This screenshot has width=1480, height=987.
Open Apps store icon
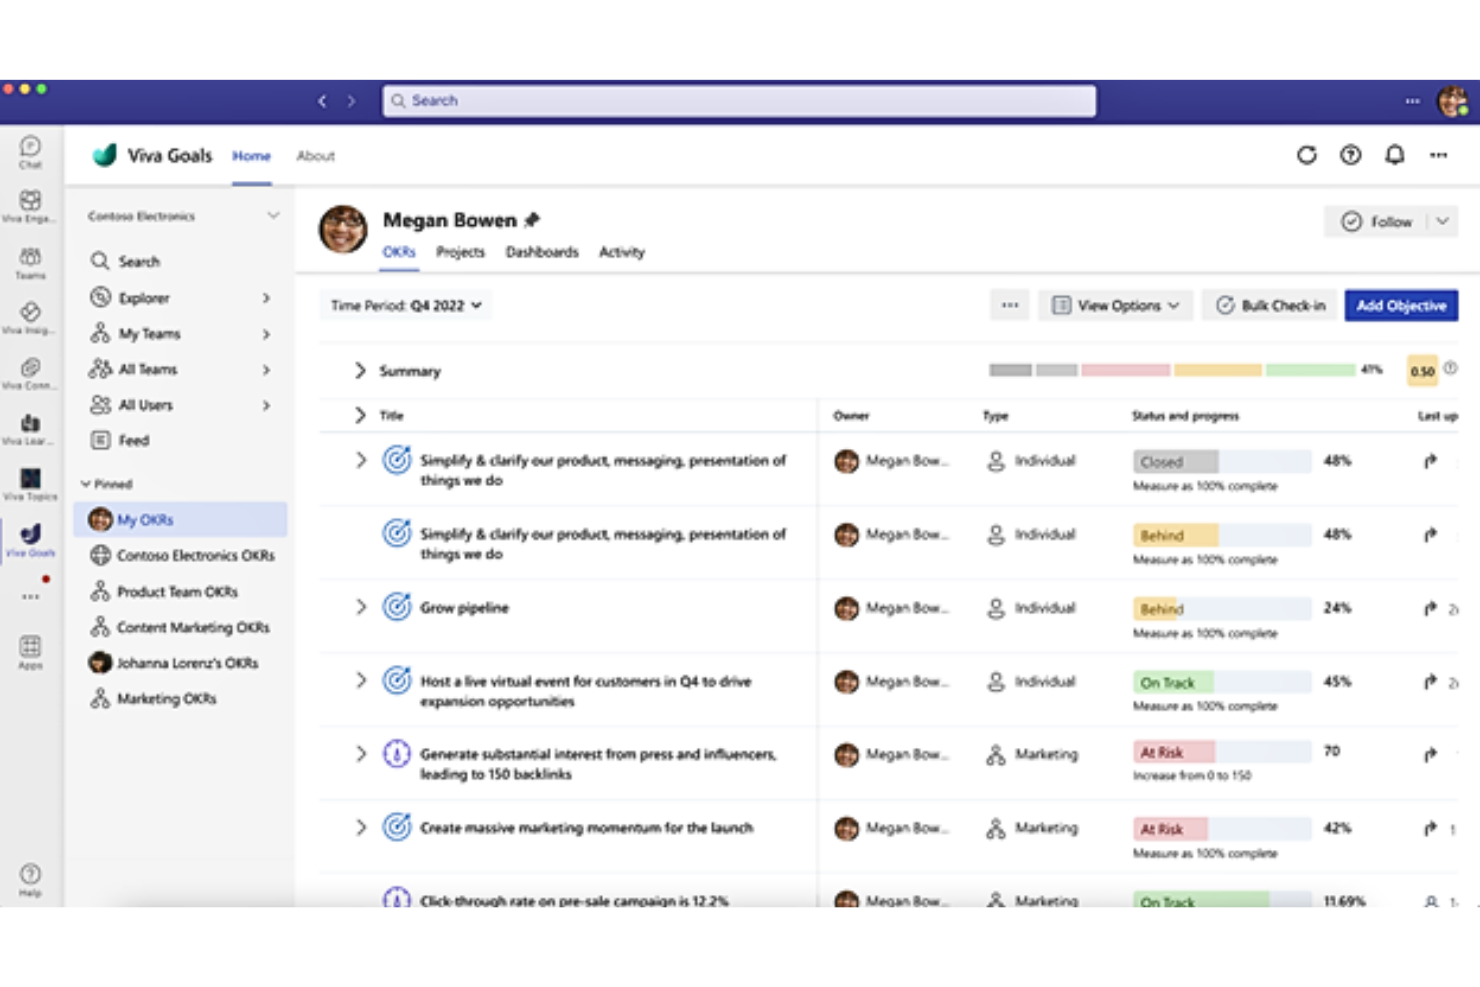point(30,651)
